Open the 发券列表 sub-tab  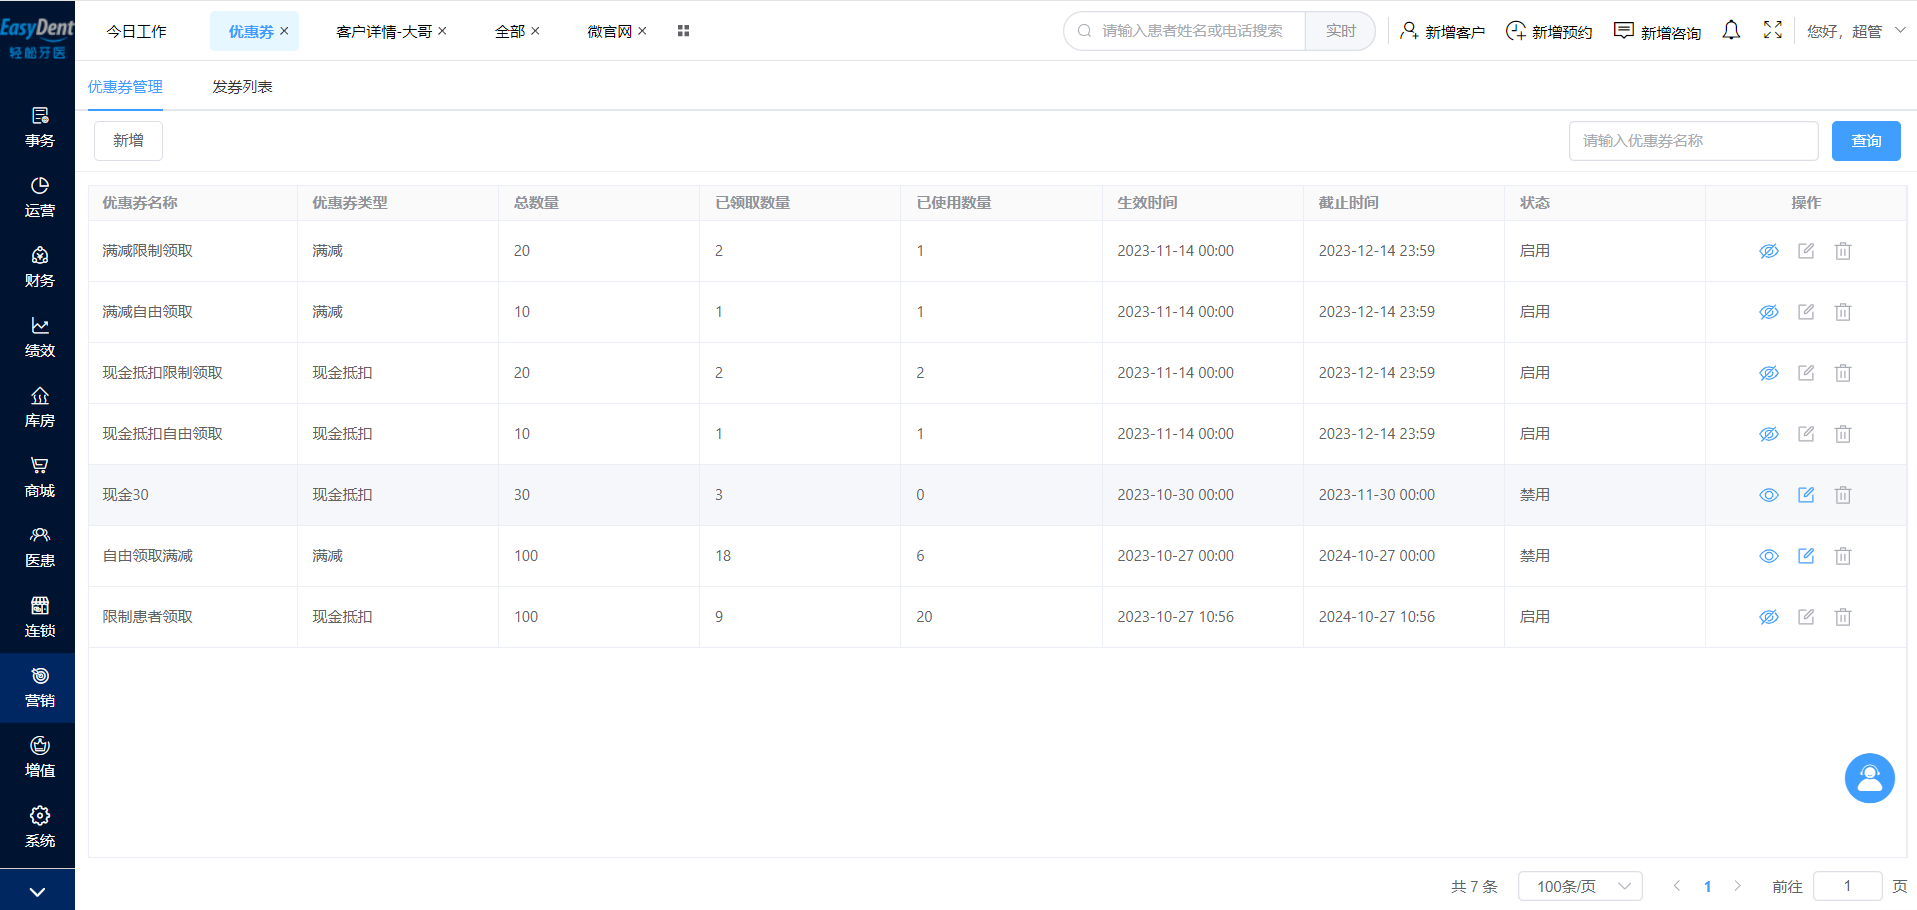(x=242, y=87)
